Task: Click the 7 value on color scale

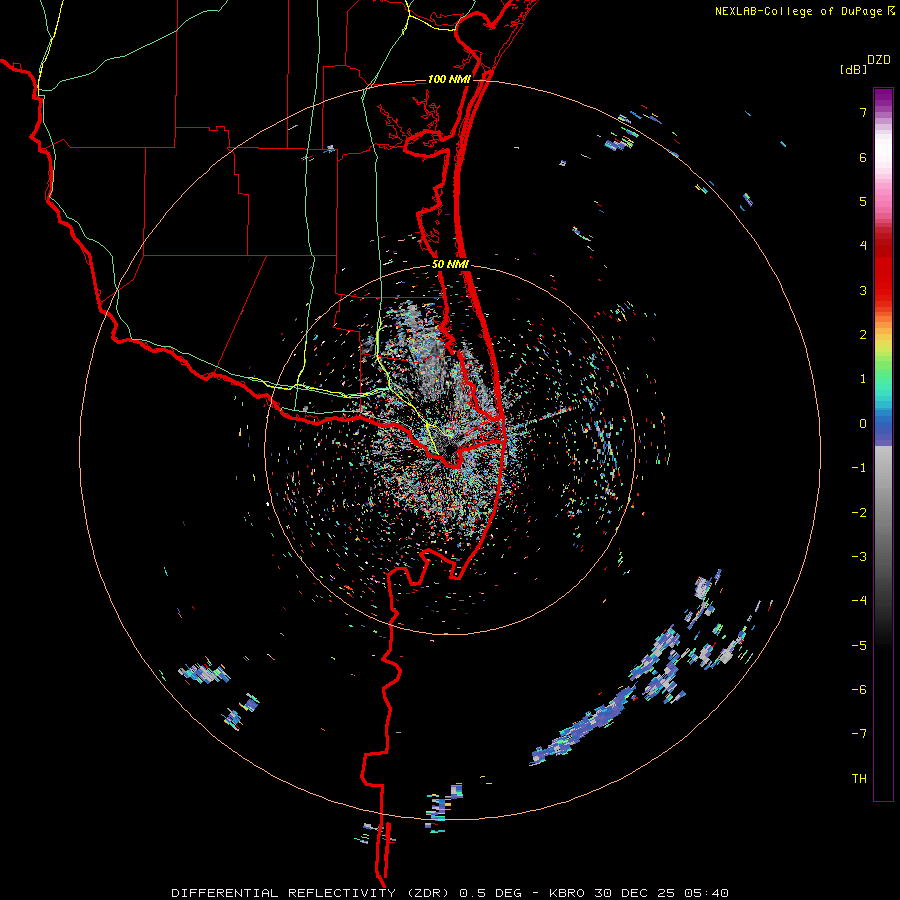Action: (863, 112)
